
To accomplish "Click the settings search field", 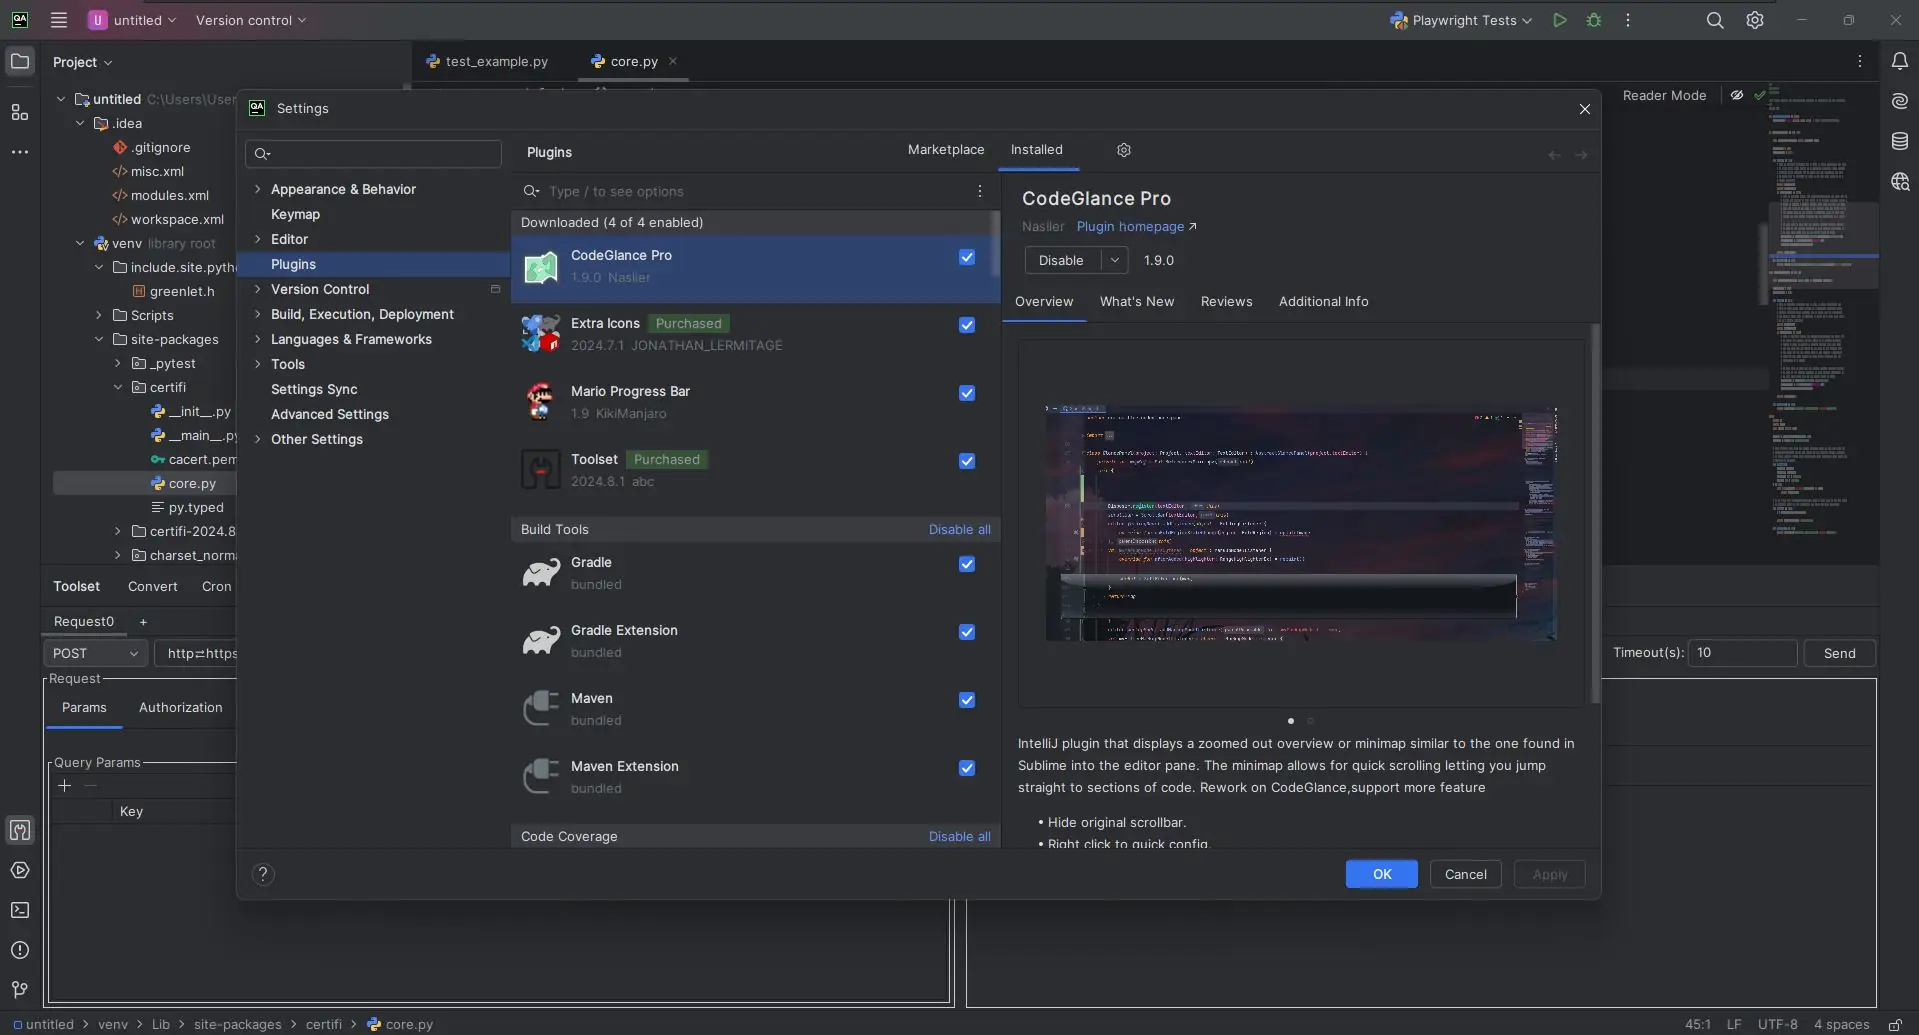I will (373, 153).
